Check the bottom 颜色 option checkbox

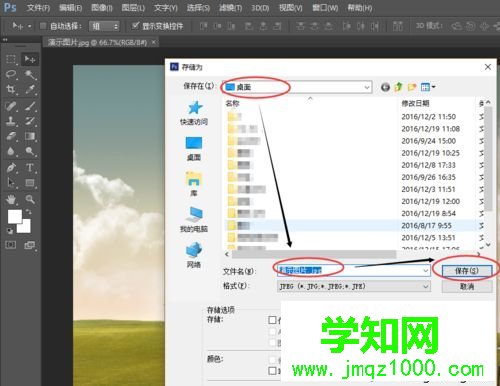click(272, 371)
